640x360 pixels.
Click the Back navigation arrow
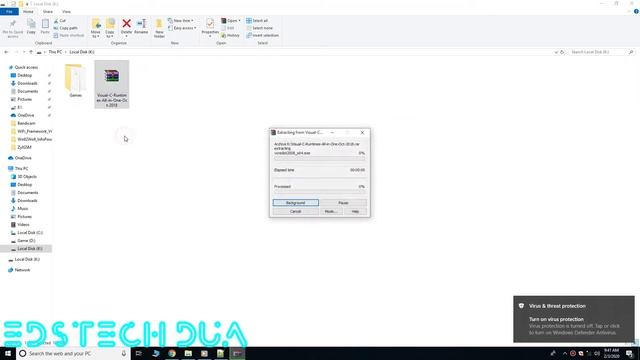coord(6,52)
